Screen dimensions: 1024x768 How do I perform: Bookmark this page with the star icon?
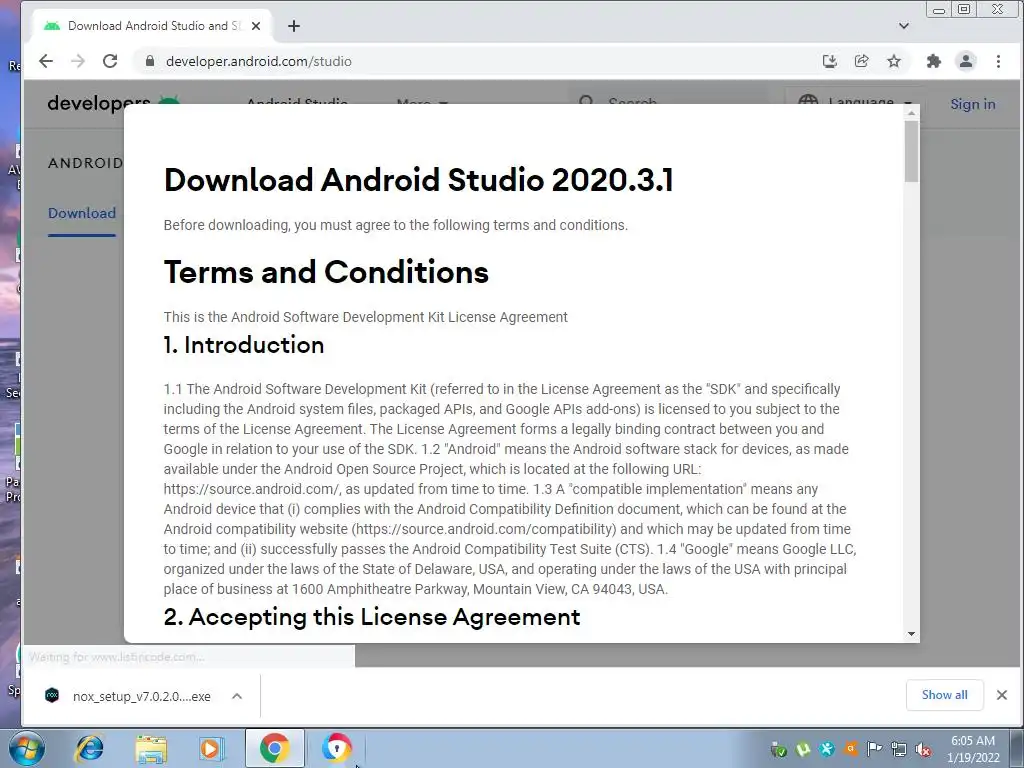[x=894, y=61]
